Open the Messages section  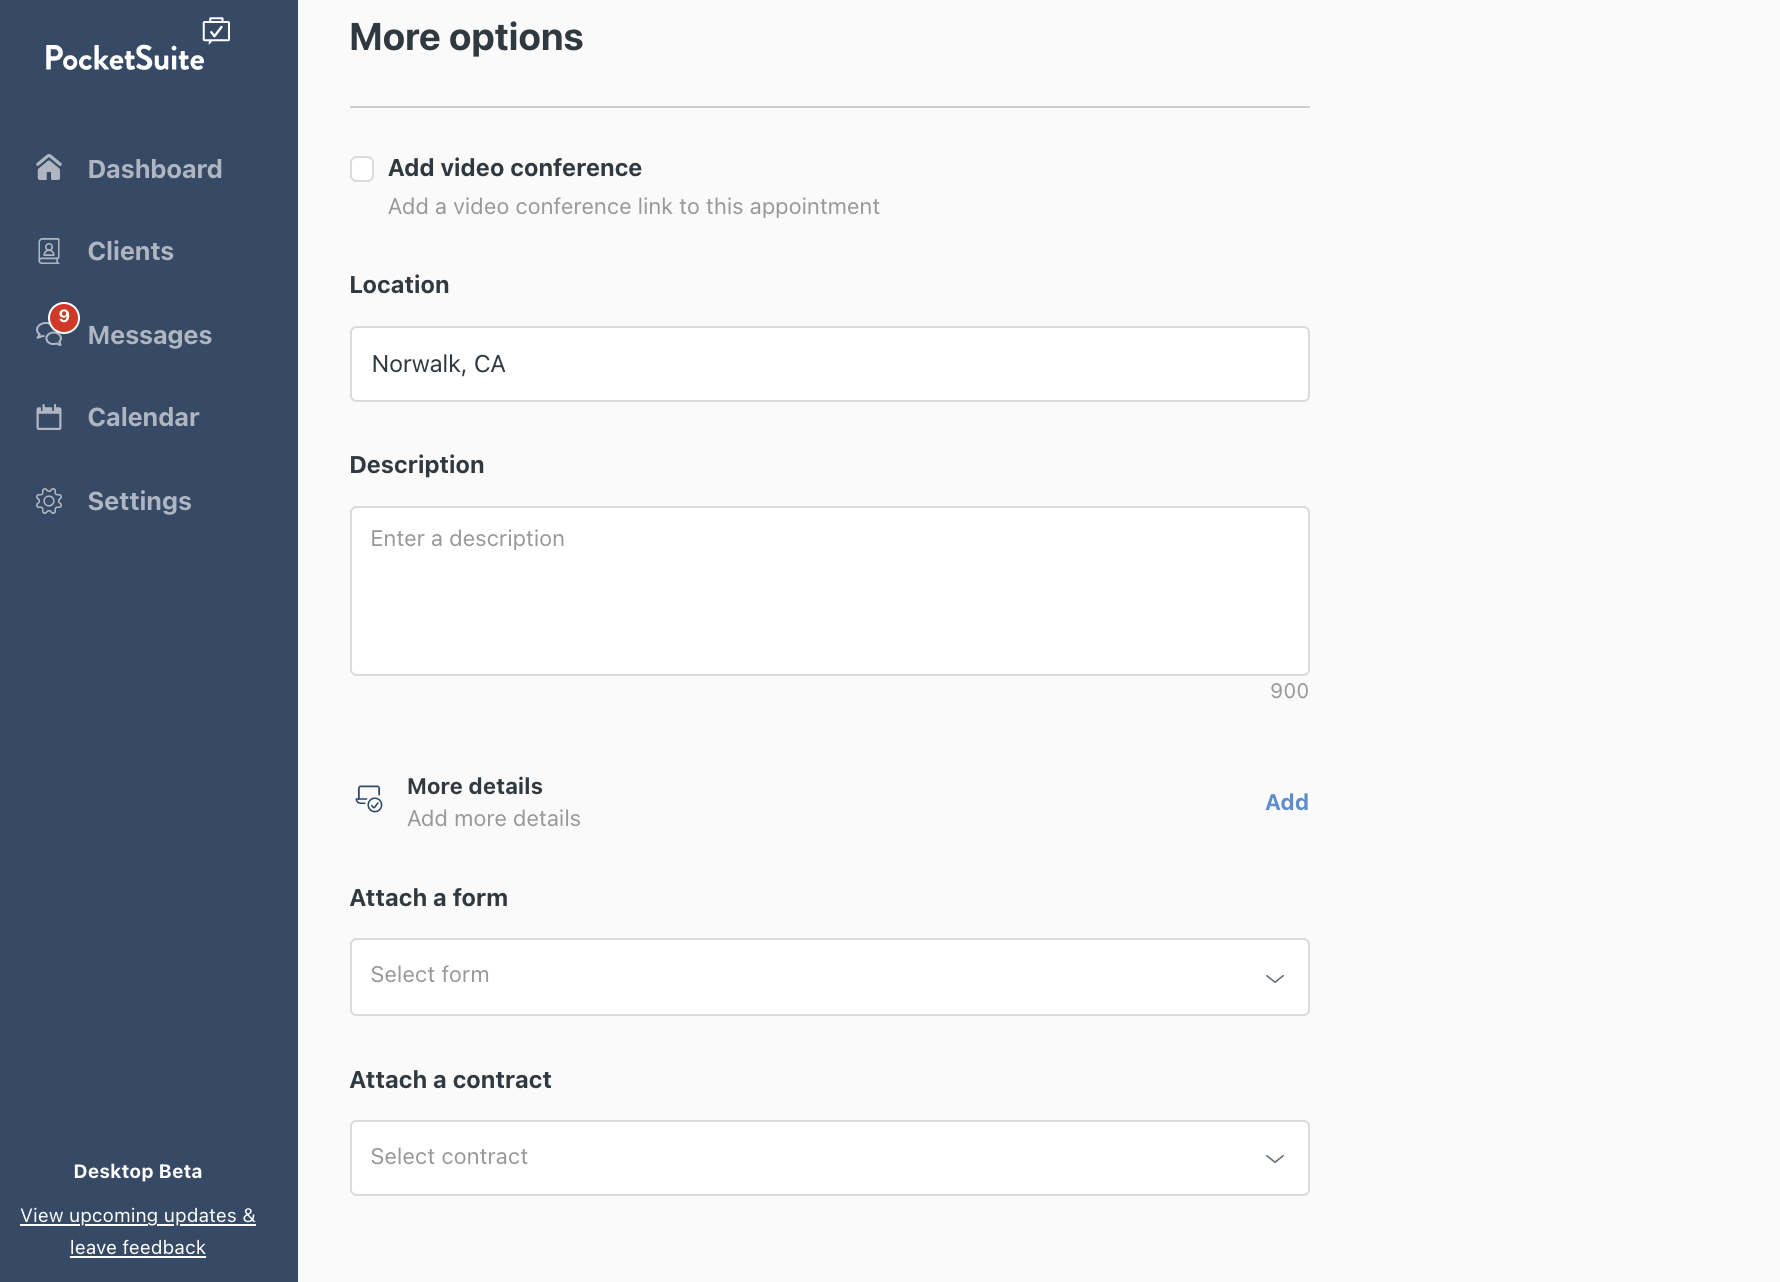coord(149,335)
